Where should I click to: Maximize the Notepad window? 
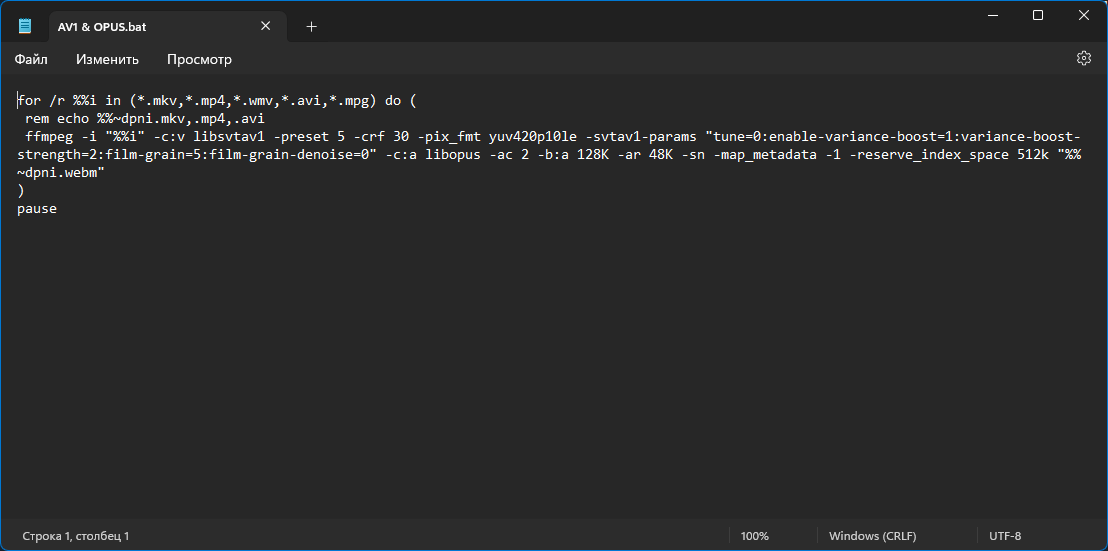coord(1037,15)
